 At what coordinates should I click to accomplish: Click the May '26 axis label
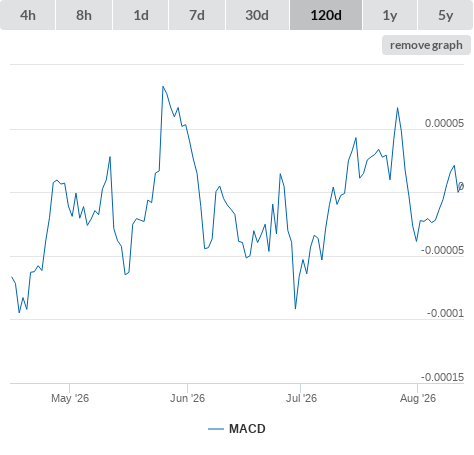pyautogui.click(x=70, y=398)
